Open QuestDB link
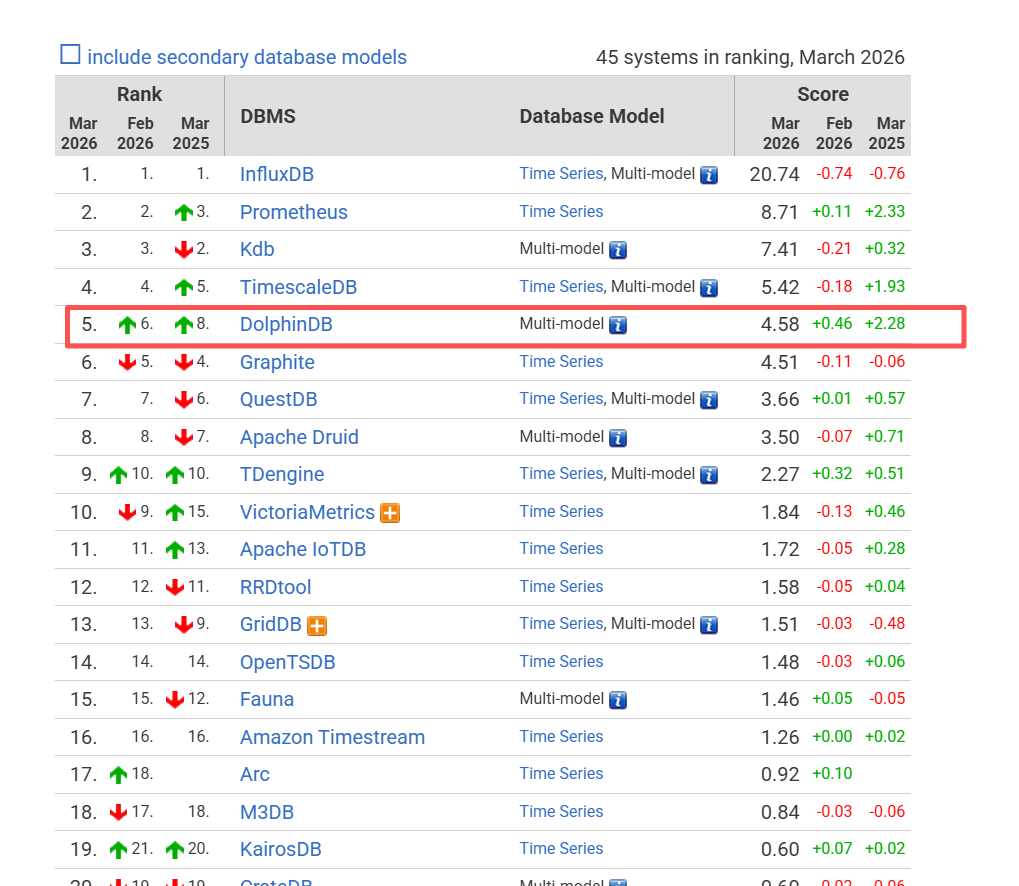 tap(279, 399)
